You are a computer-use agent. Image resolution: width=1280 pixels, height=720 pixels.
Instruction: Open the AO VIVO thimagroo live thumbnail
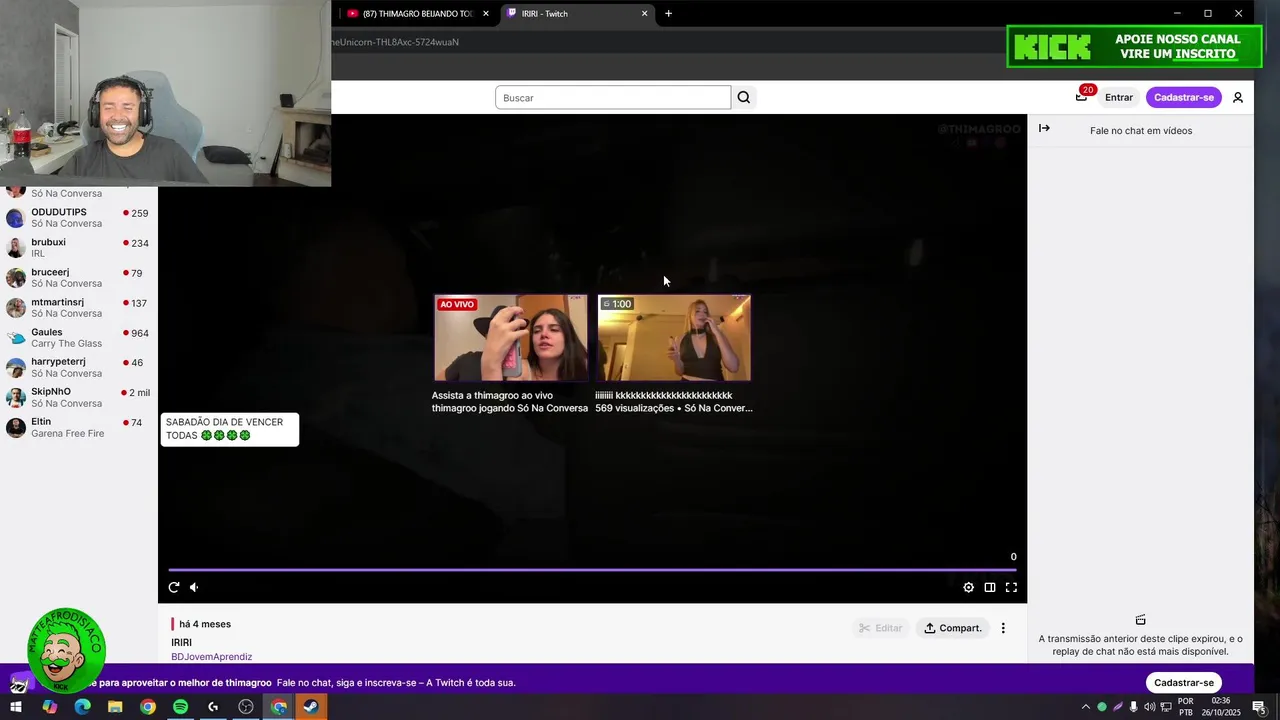(x=511, y=338)
